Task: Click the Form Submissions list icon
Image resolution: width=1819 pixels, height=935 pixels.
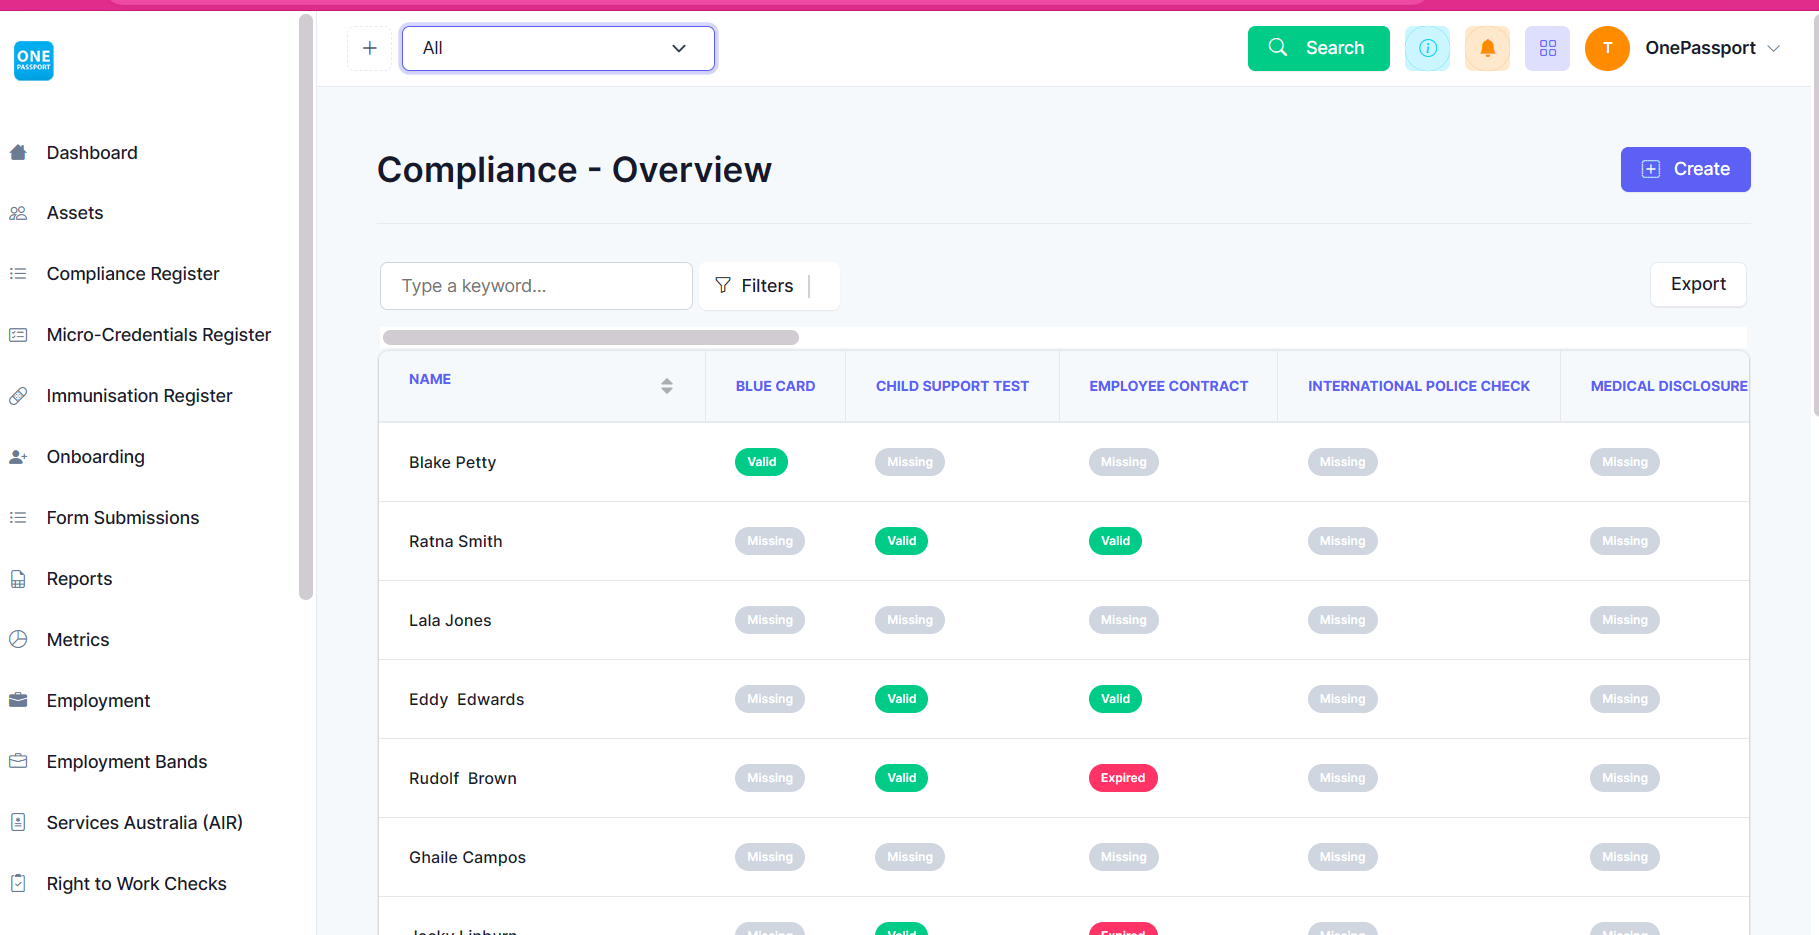Action: (18, 518)
